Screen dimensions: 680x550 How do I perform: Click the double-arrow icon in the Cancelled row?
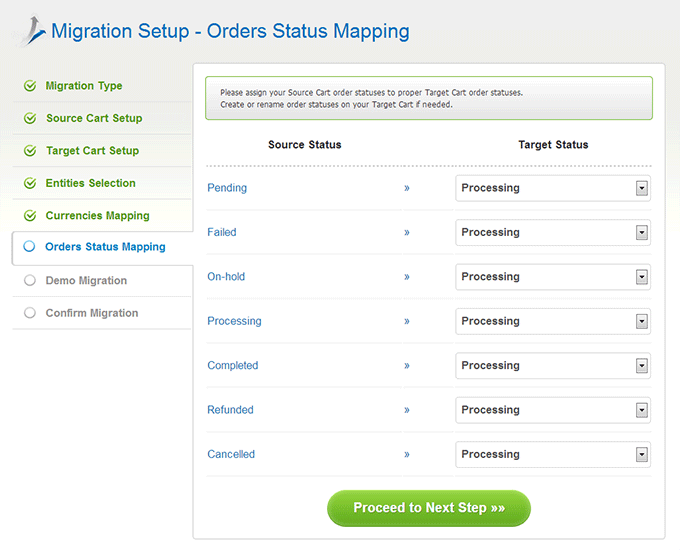(x=407, y=455)
